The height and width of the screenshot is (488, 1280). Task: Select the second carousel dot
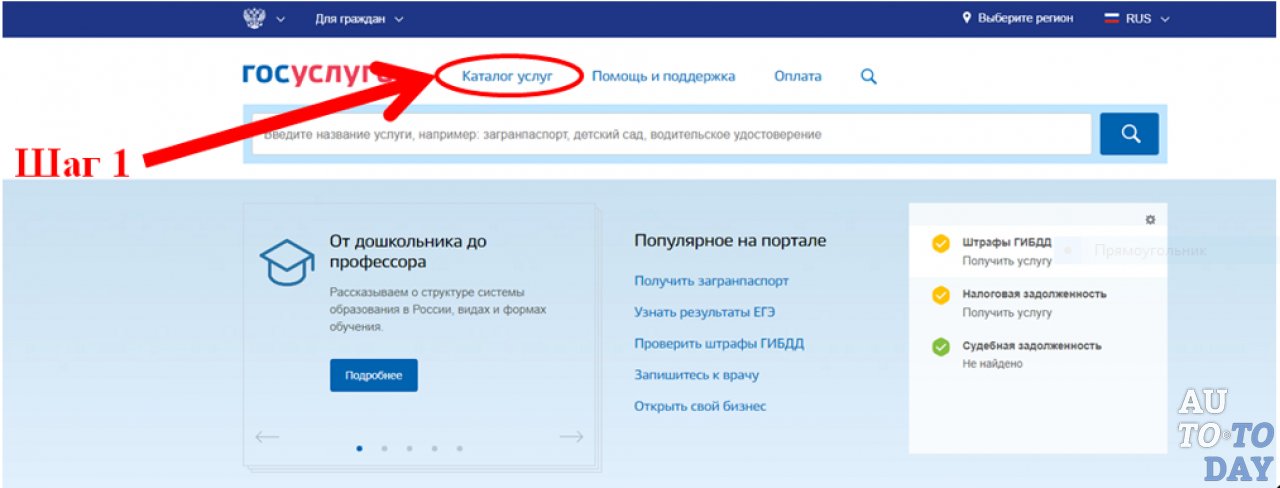tap(385, 448)
